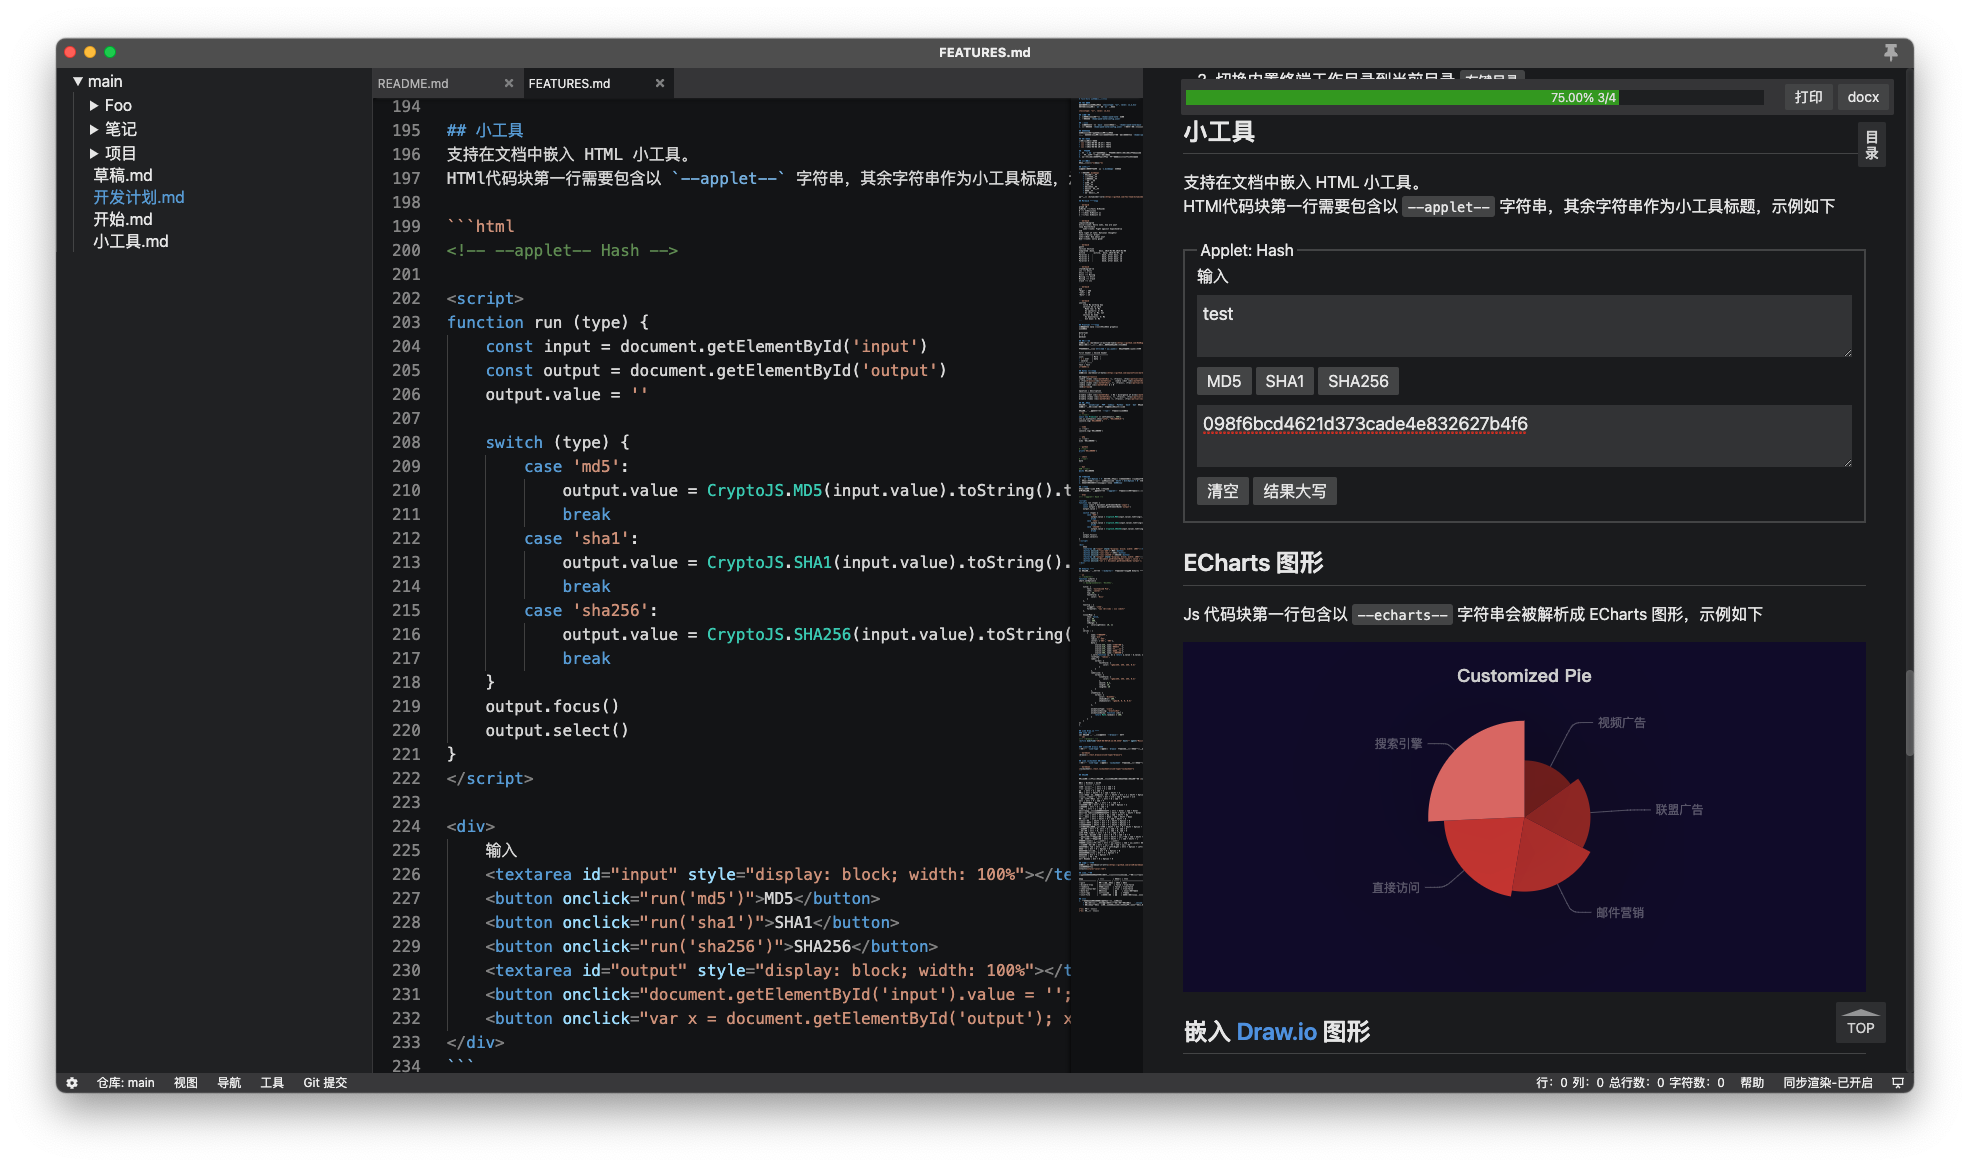Open the 导航 menu
Image resolution: width=1970 pixels, height=1167 pixels.
pyautogui.click(x=229, y=1082)
